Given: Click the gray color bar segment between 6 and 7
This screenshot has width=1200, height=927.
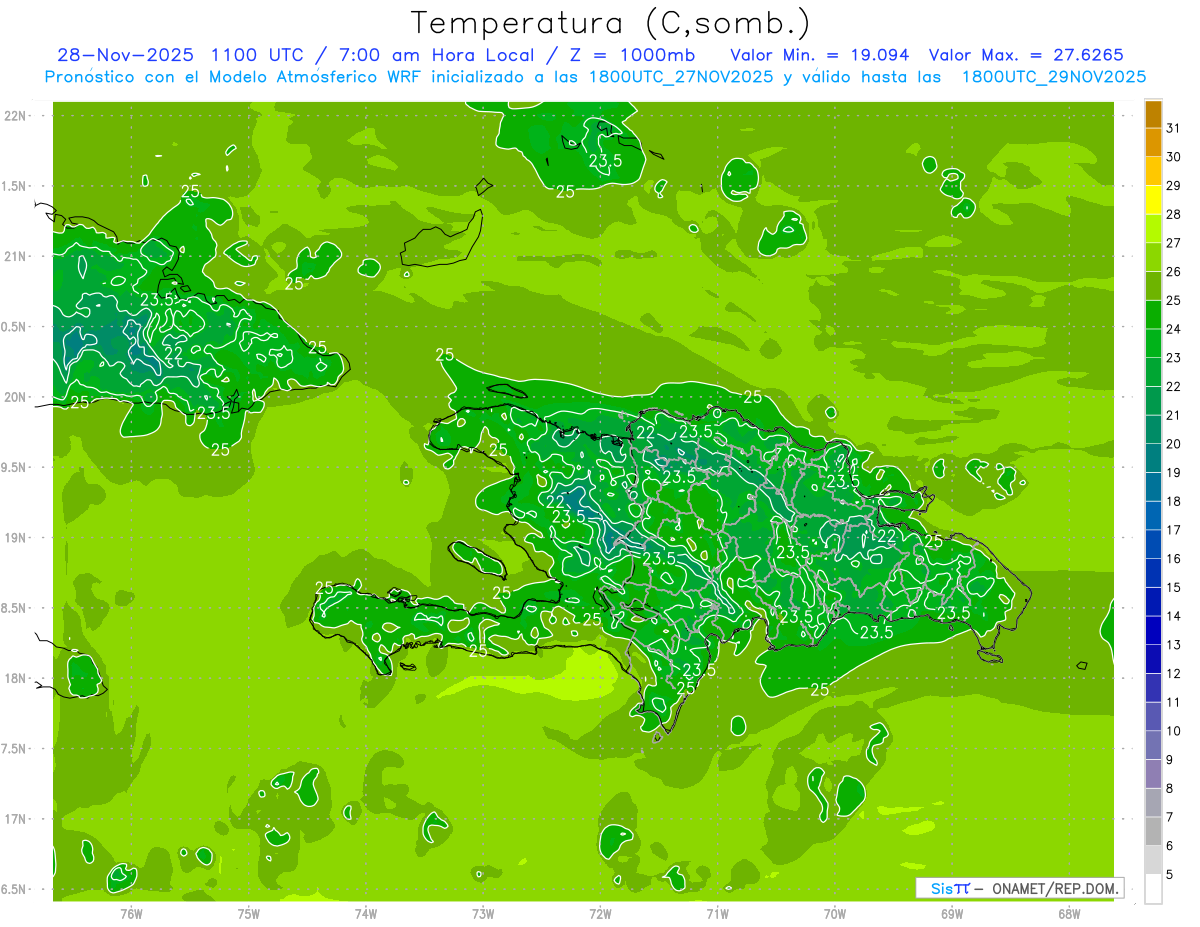Looking at the screenshot, I should [1153, 832].
